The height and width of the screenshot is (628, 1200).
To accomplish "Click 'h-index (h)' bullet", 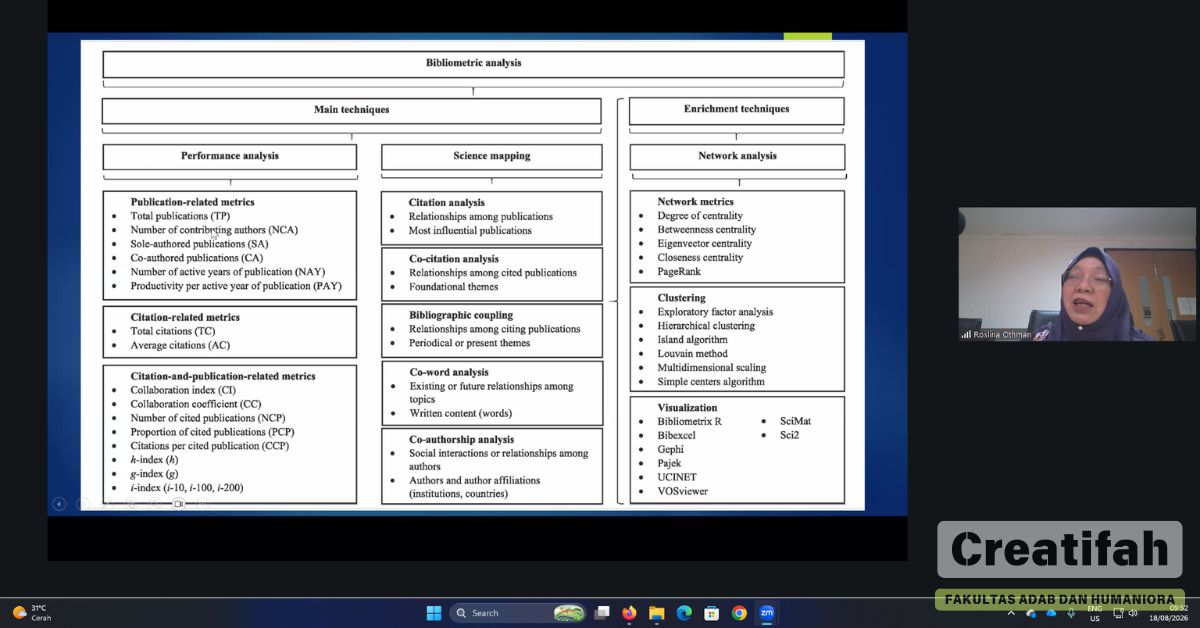I will pos(154,460).
